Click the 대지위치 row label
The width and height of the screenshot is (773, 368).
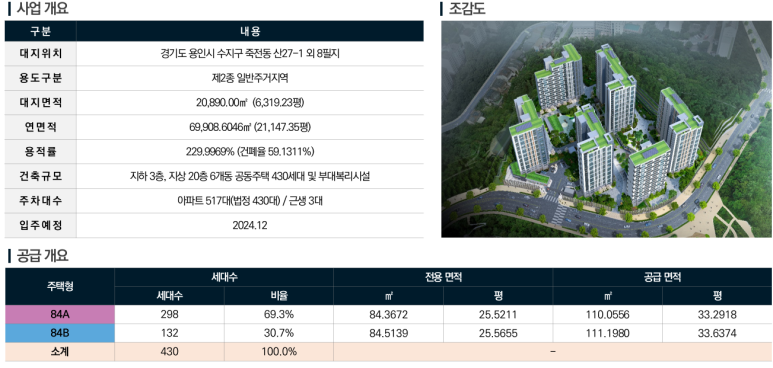point(40,53)
